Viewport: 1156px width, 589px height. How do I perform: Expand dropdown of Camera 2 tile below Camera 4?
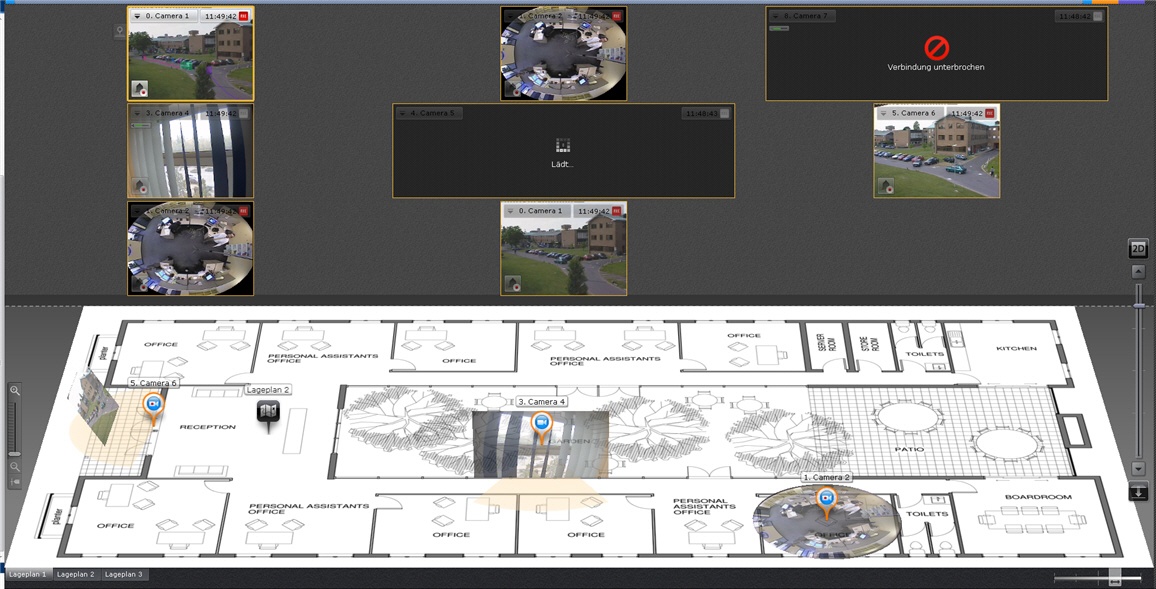tap(136, 210)
